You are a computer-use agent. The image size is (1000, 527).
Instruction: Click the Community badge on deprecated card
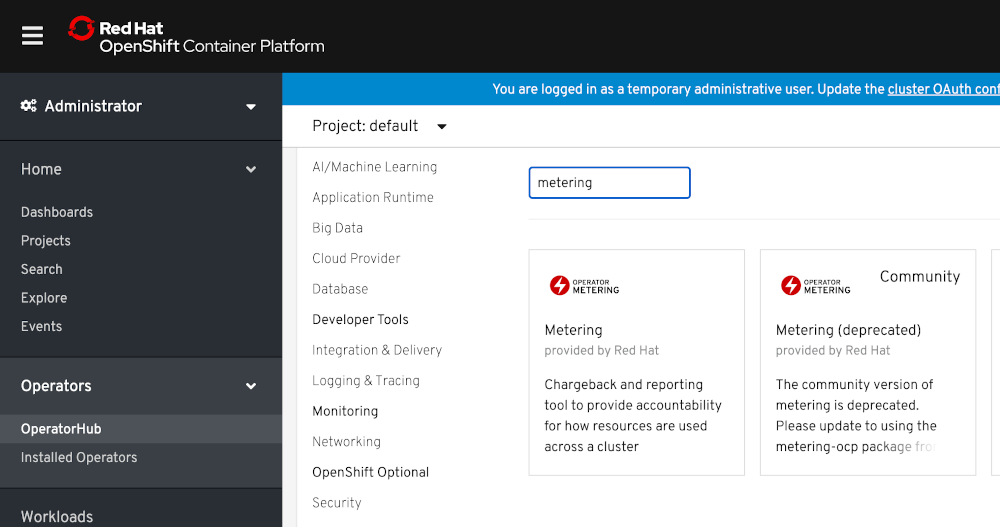(x=920, y=276)
